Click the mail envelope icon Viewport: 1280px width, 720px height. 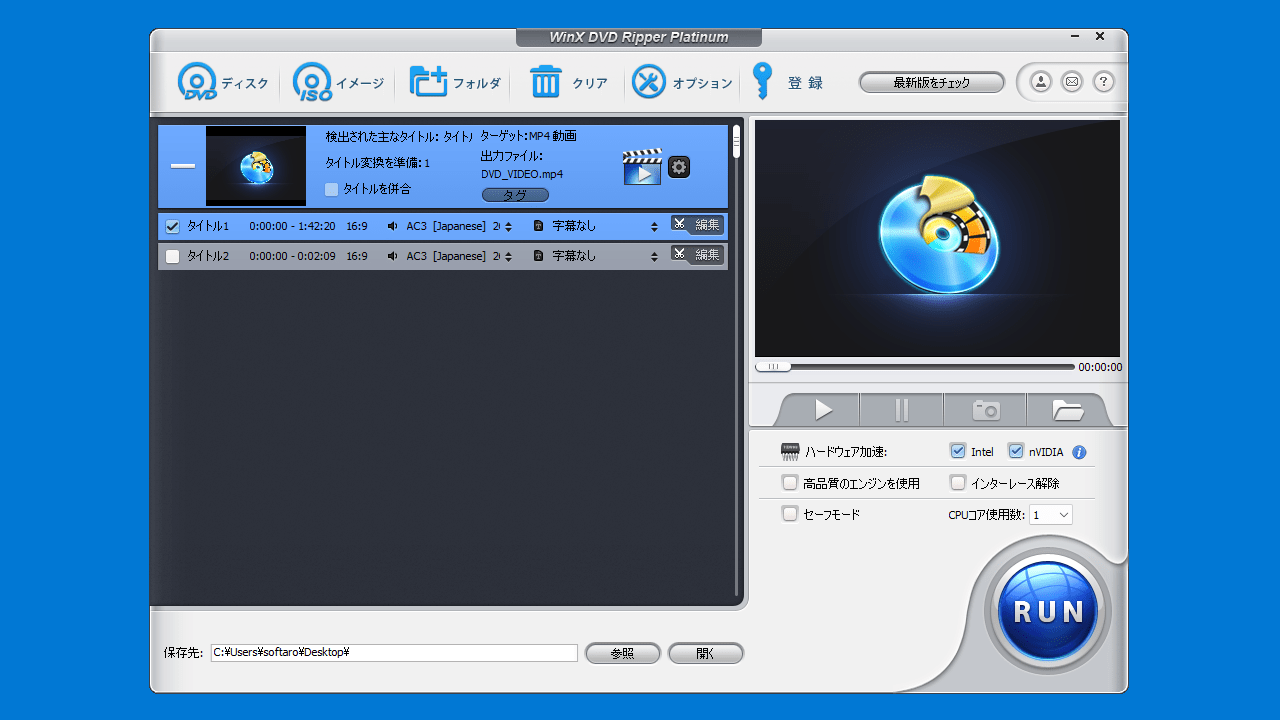click(1072, 82)
